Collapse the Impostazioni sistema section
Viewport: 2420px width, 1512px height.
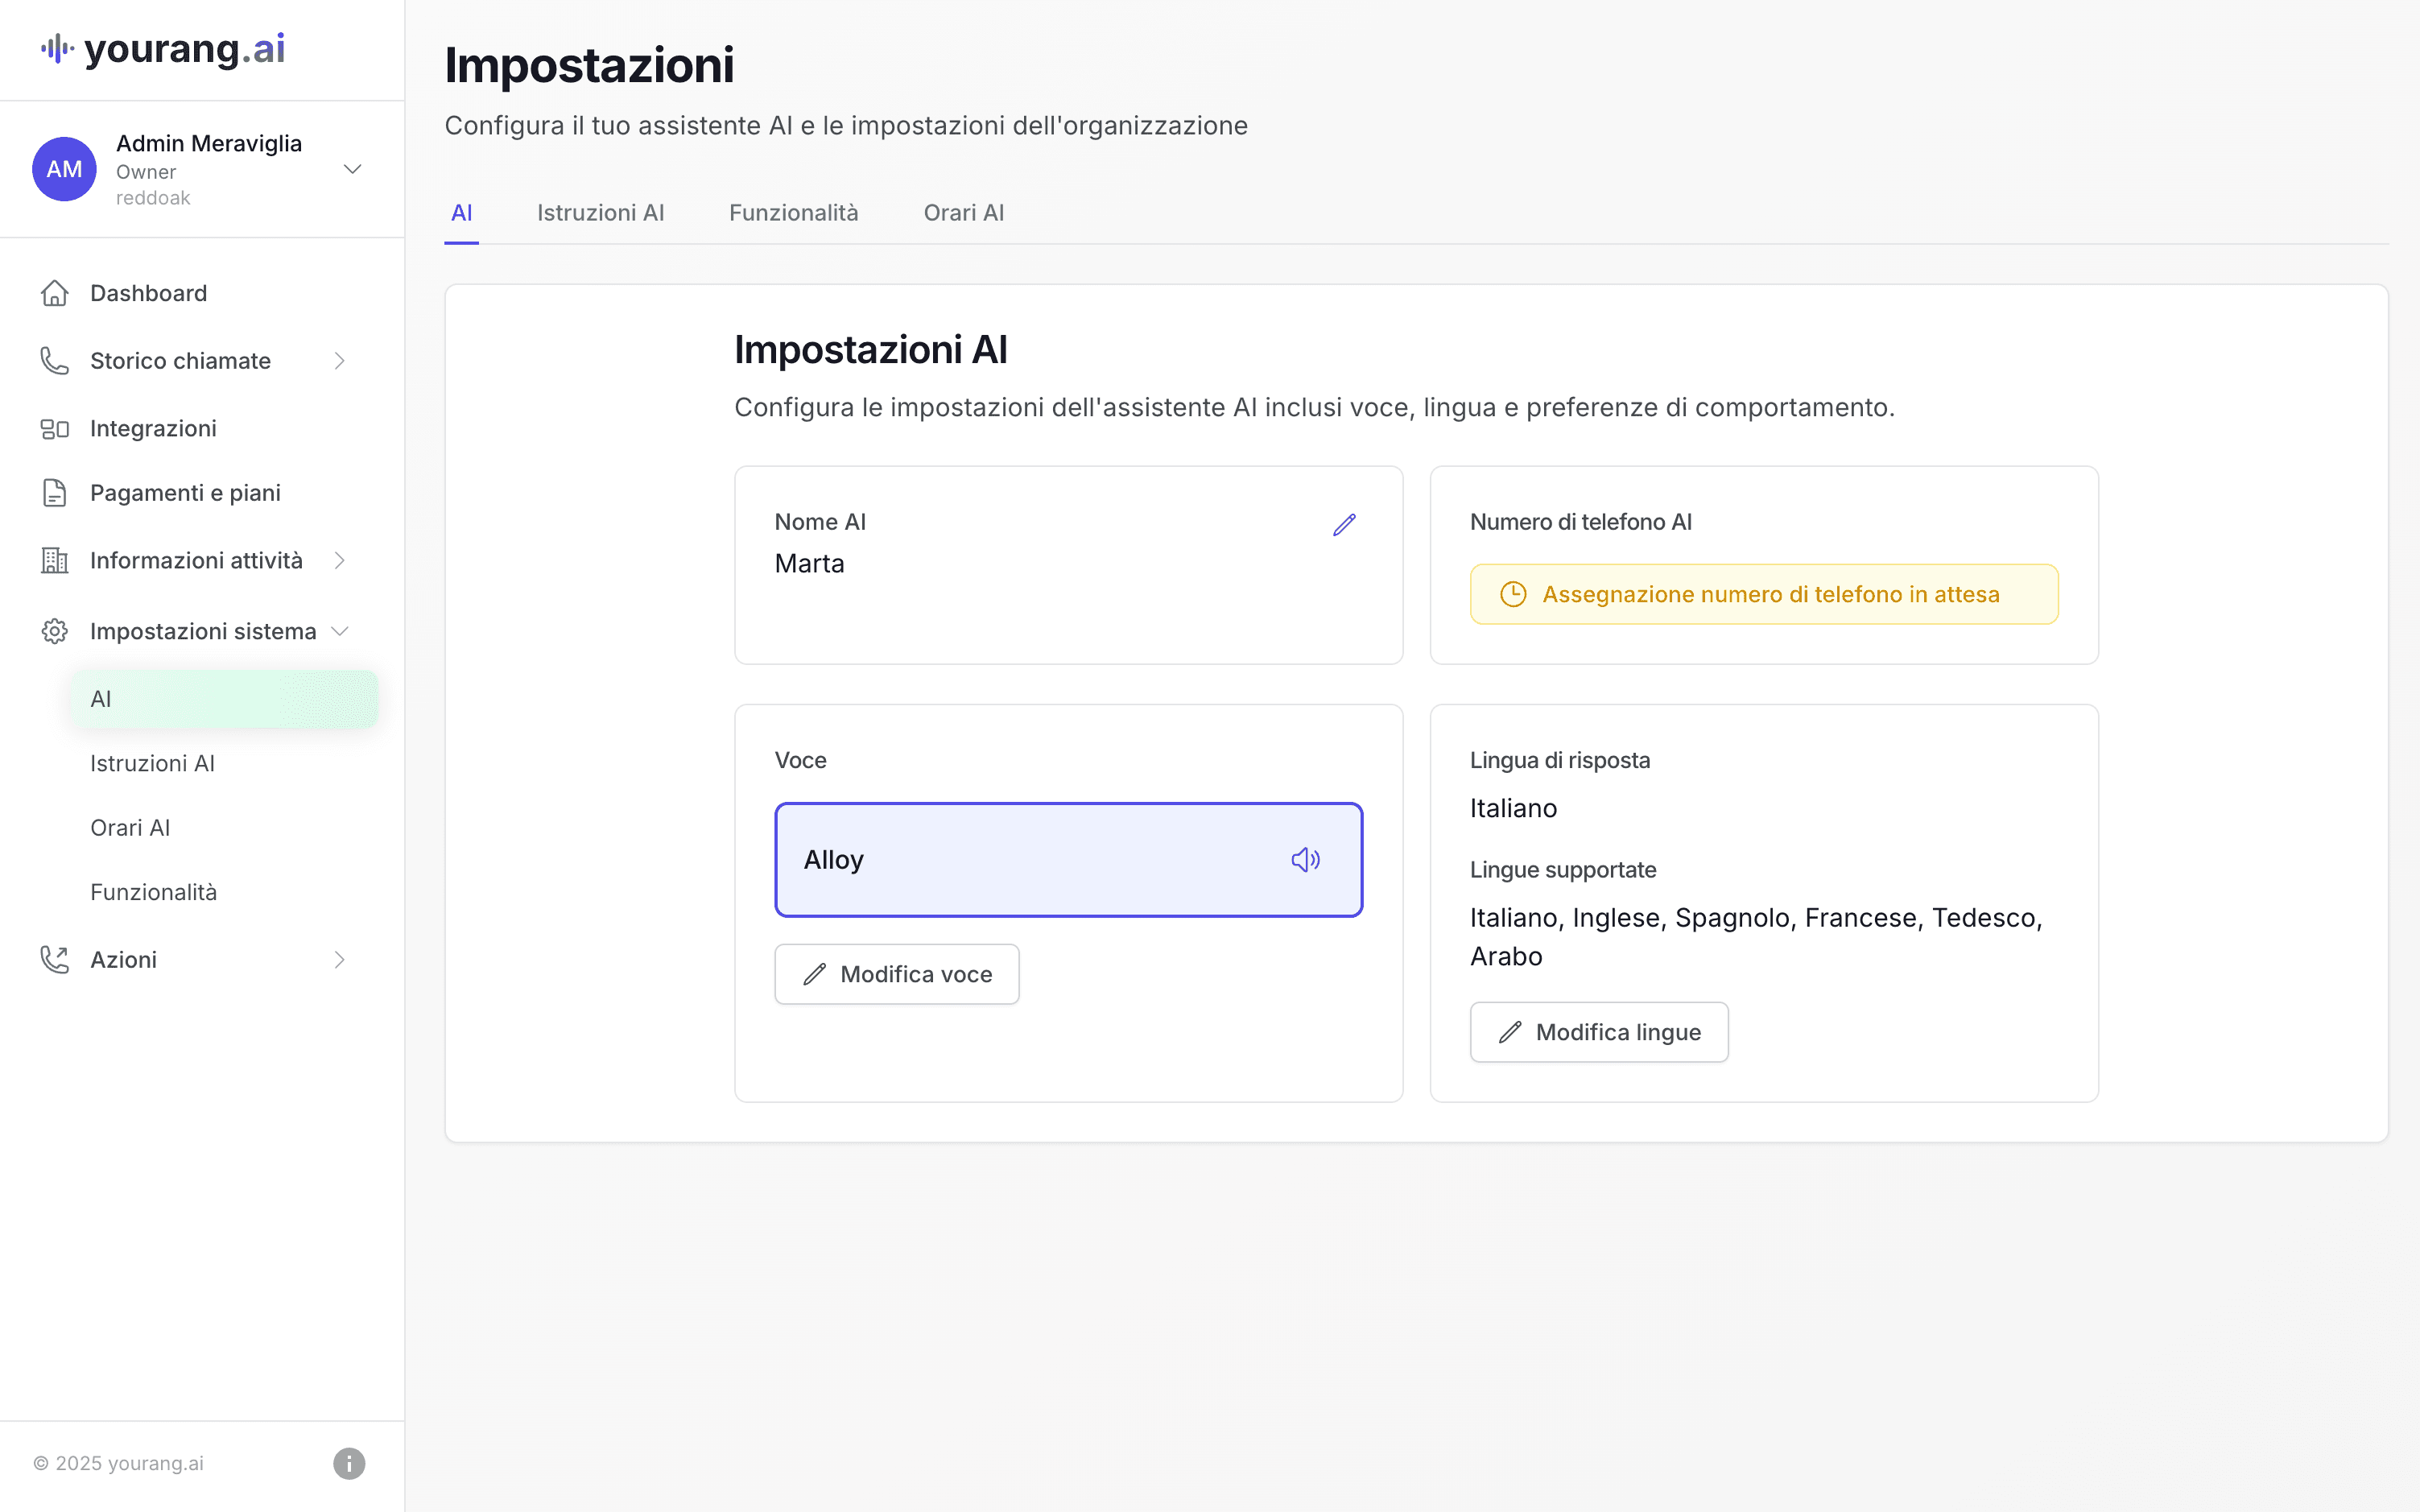(x=339, y=631)
